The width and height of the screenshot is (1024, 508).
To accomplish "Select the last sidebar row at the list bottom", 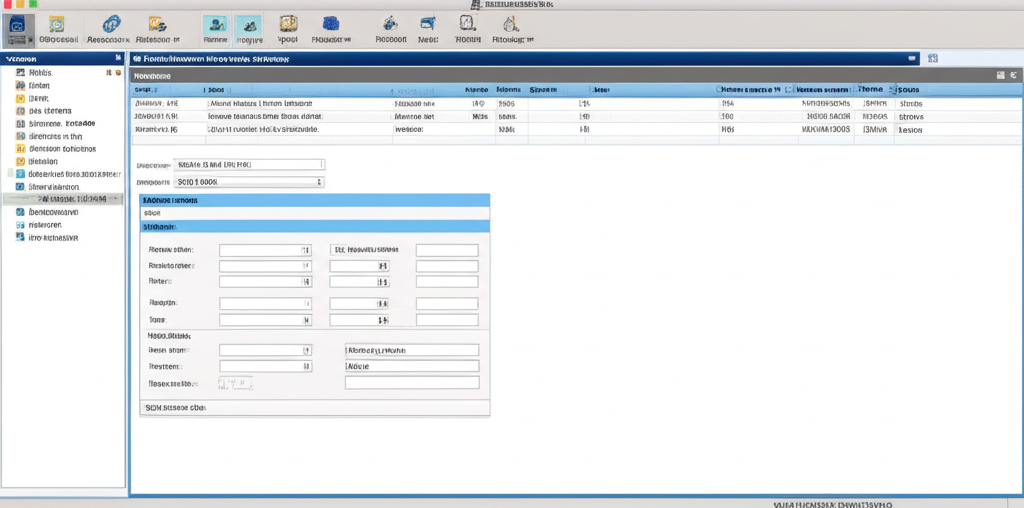I will click(x=63, y=238).
